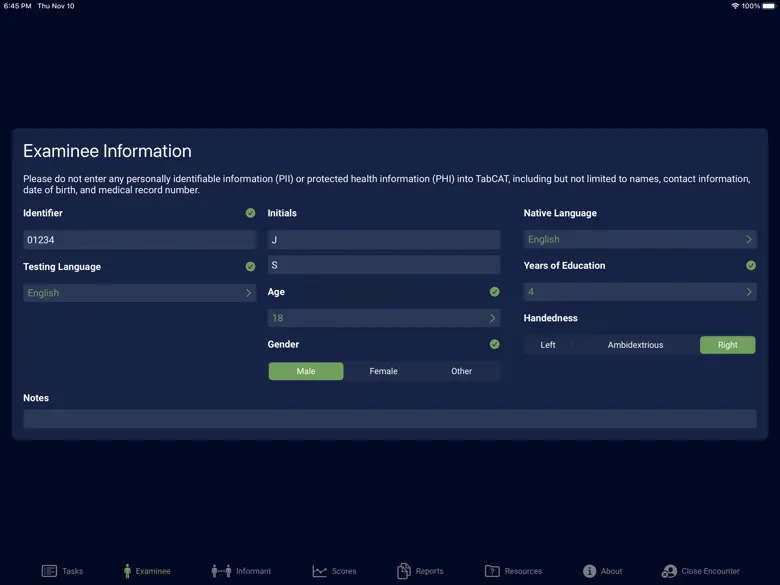The height and width of the screenshot is (585, 780).
Task: Choose Ambidextrous handedness option
Action: [x=635, y=345]
